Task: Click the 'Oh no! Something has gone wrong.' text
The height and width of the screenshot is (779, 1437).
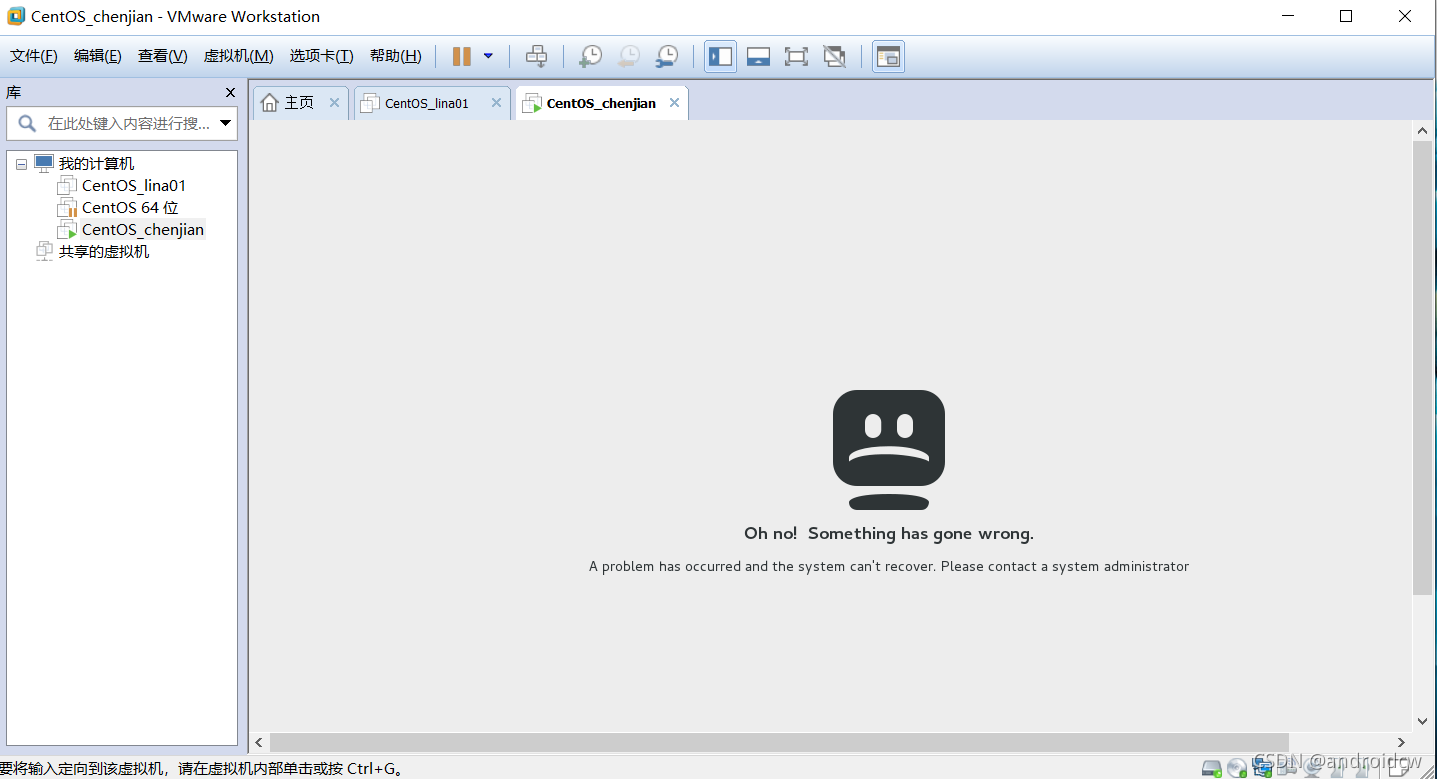Action: click(889, 533)
